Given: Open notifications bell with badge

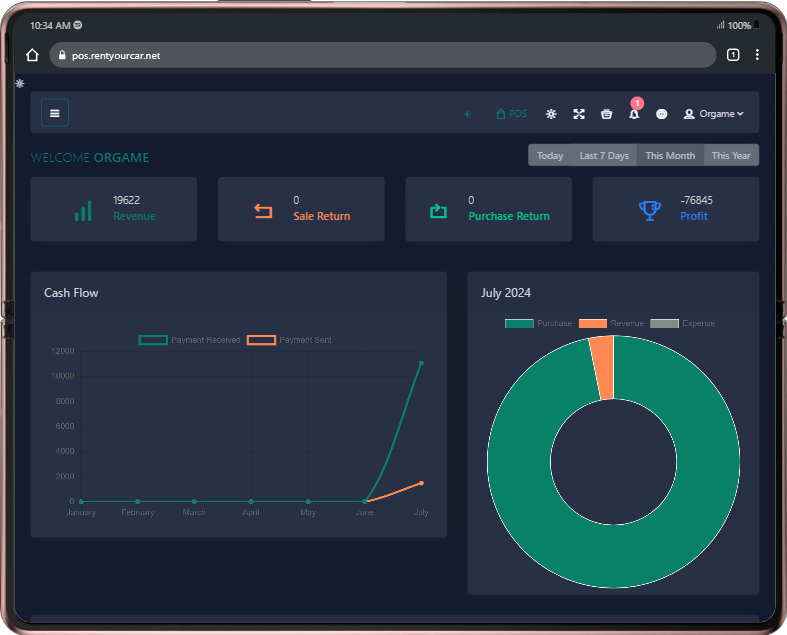Looking at the screenshot, I should tap(634, 113).
